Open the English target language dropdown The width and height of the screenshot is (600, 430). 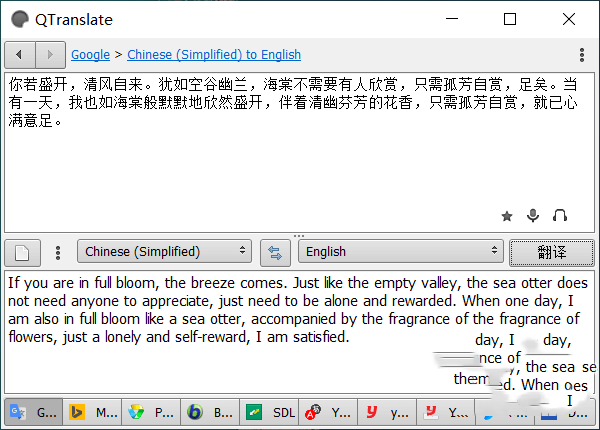tap(401, 251)
